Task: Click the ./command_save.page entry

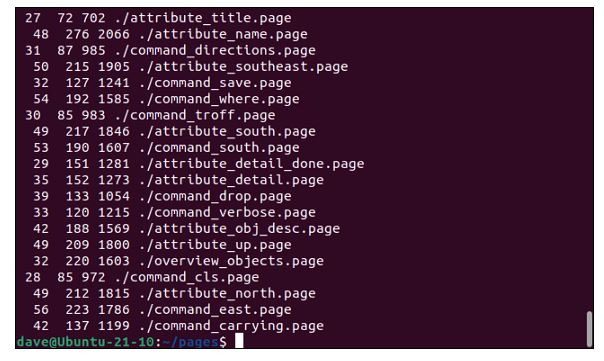Action: pyautogui.click(x=215, y=83)
